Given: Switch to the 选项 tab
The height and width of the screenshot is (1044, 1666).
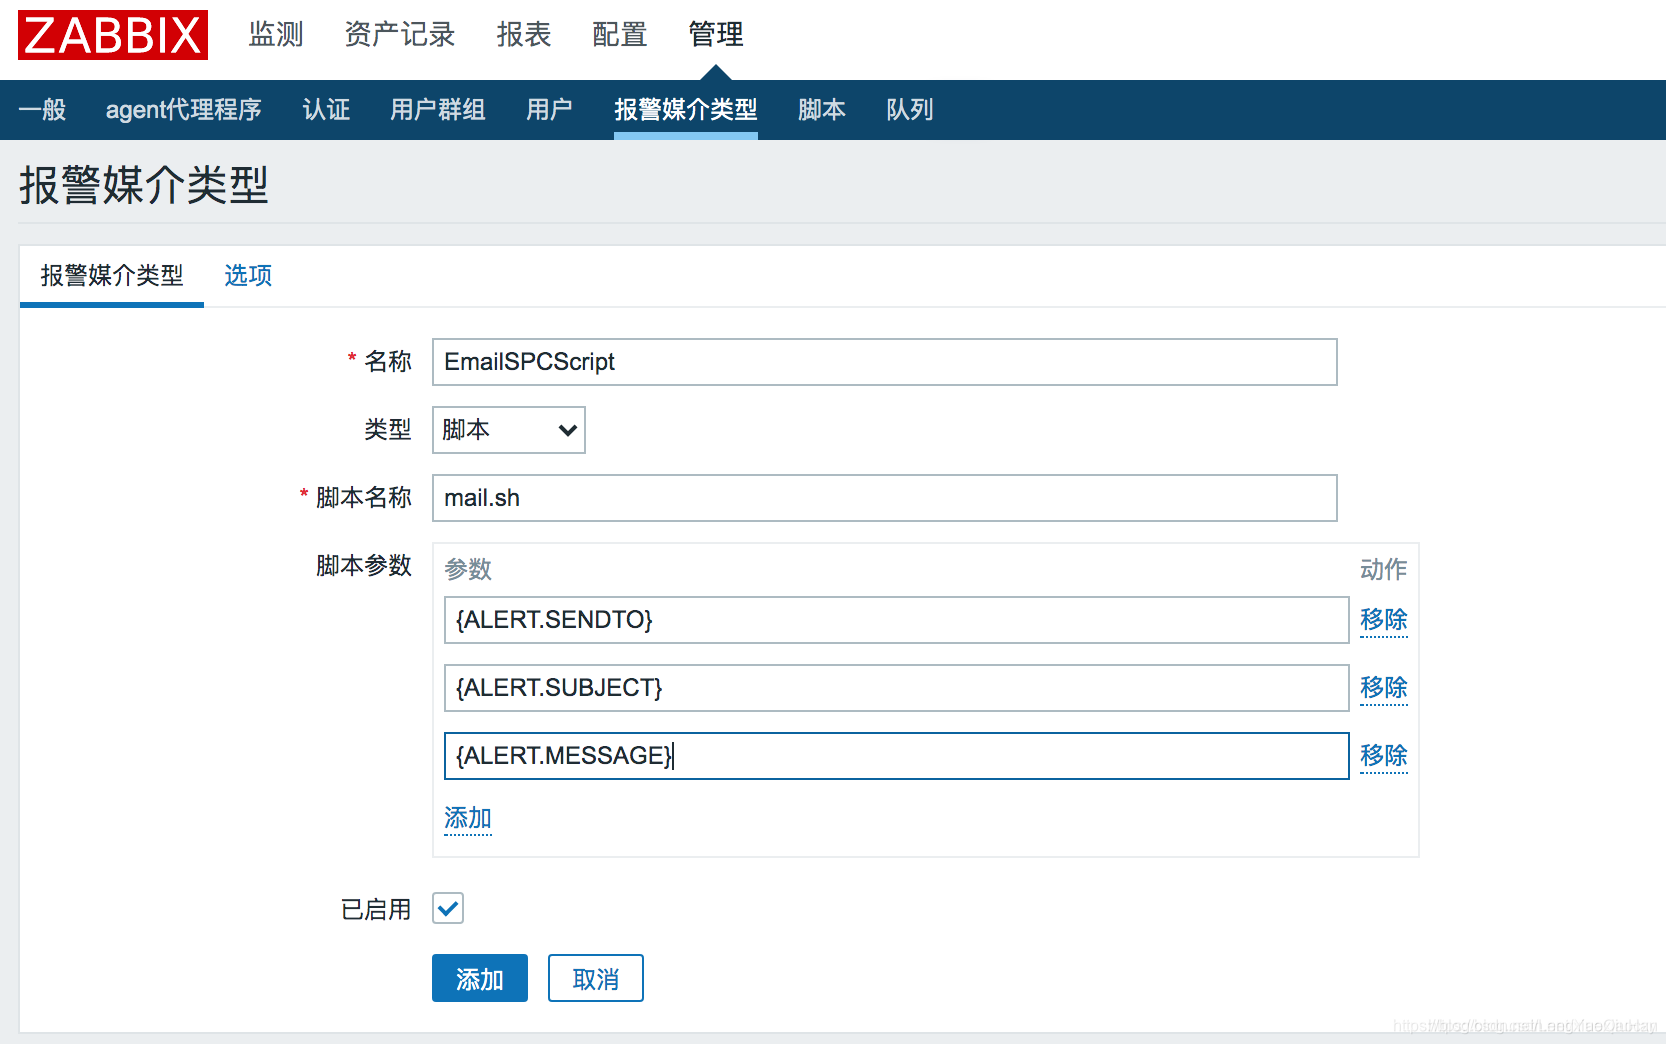Looking at the screenshot, I should pos(248,275).
